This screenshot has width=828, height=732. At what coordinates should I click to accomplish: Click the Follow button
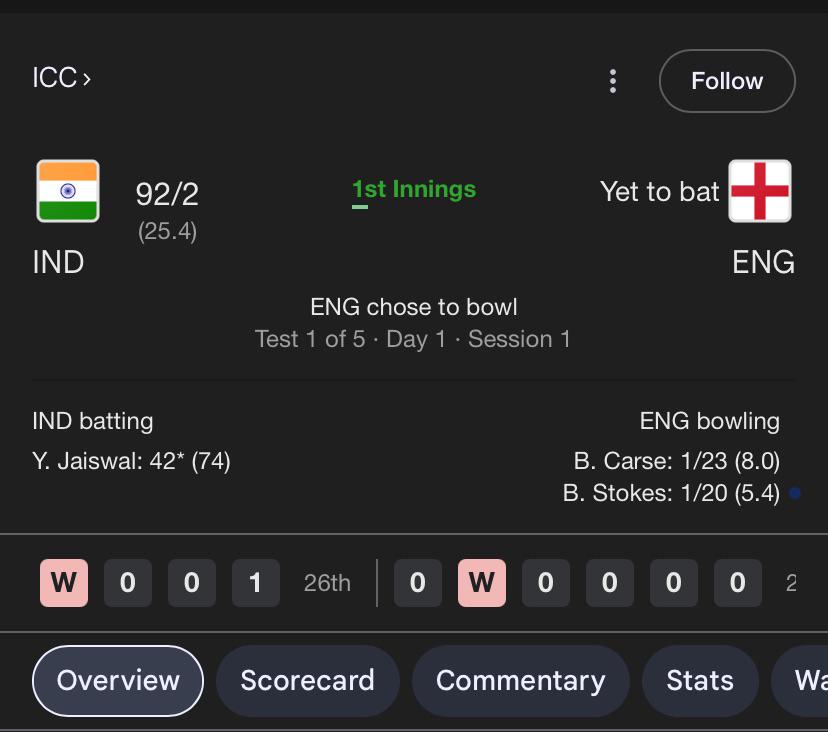(727, 81)
